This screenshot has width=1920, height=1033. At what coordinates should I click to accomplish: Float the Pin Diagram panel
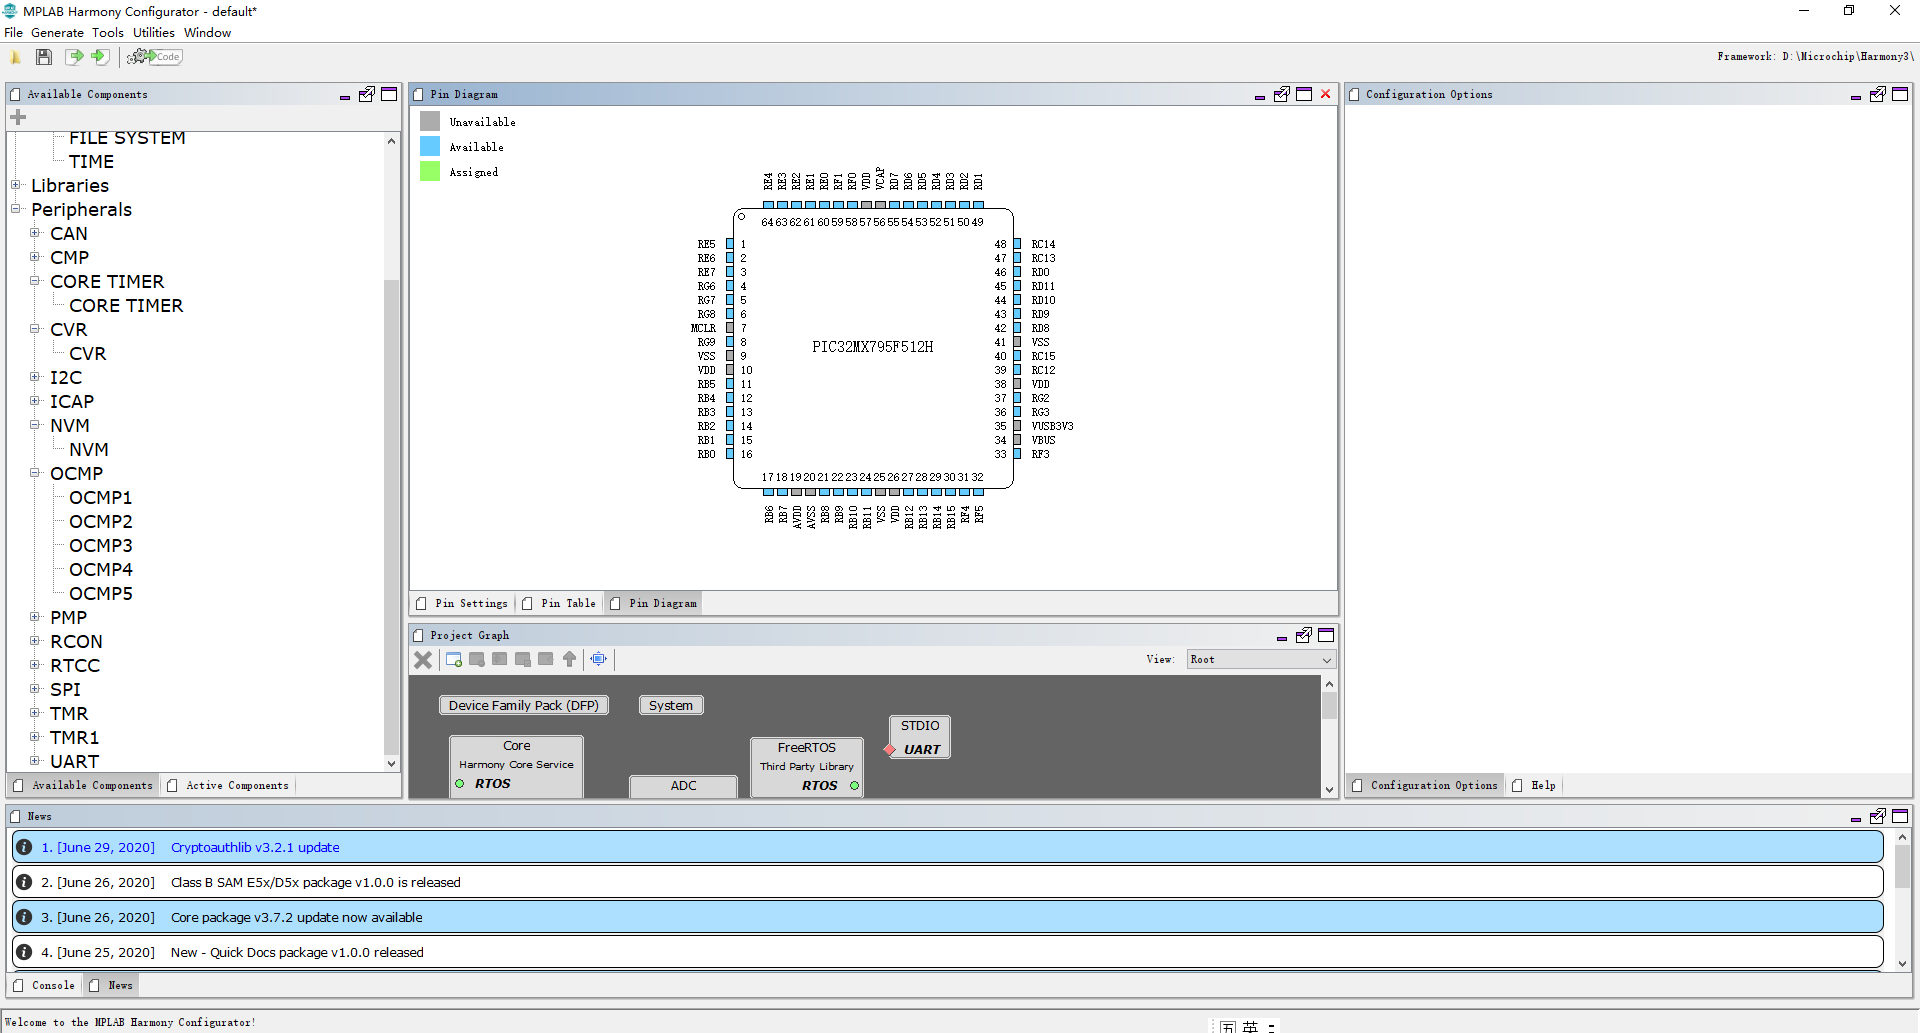[x=1282, y=94]
